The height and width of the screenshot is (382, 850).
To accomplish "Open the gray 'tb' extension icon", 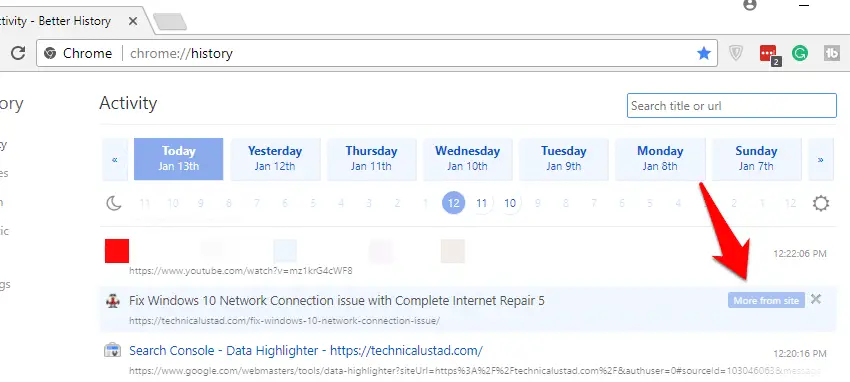I will 832,53.
